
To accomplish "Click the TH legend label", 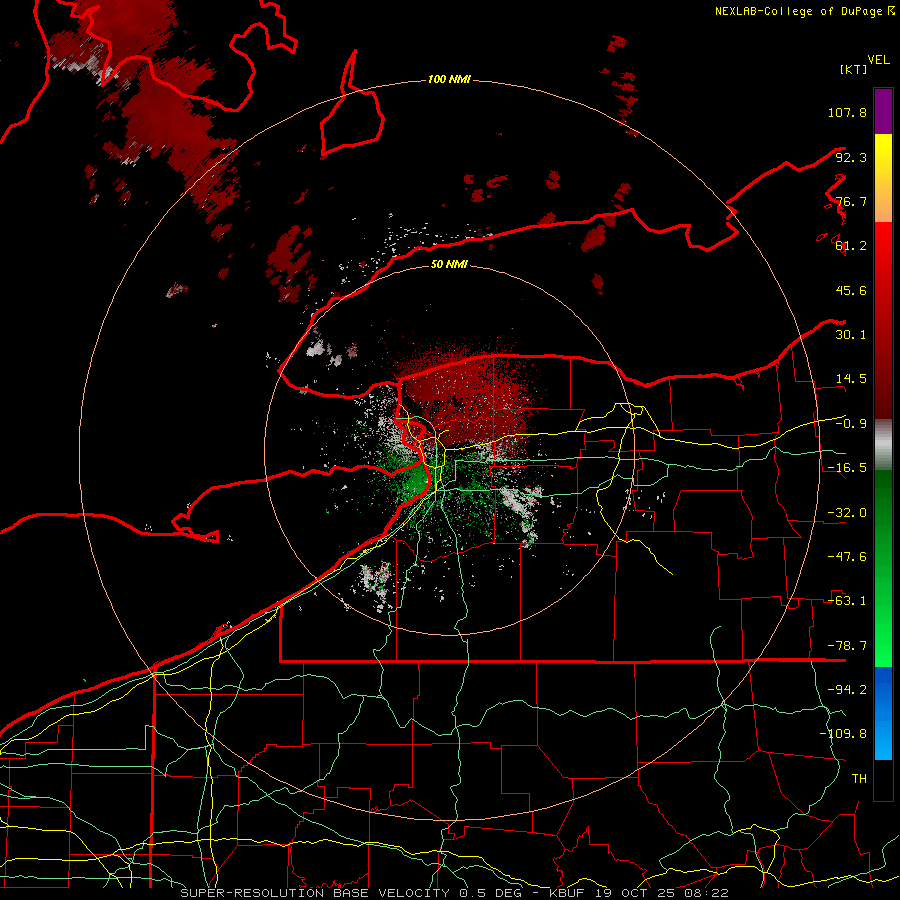I will [x=859, y=779].
